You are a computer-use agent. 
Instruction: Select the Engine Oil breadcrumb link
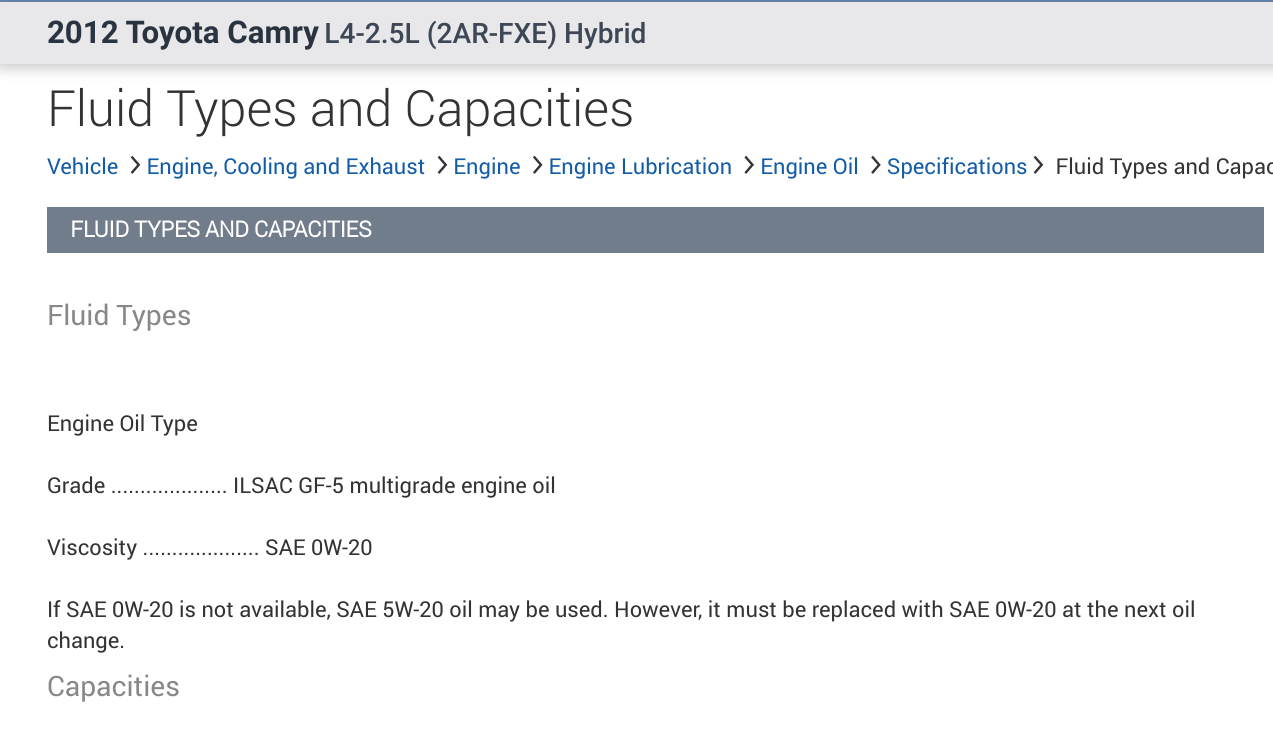click(809, 167)
